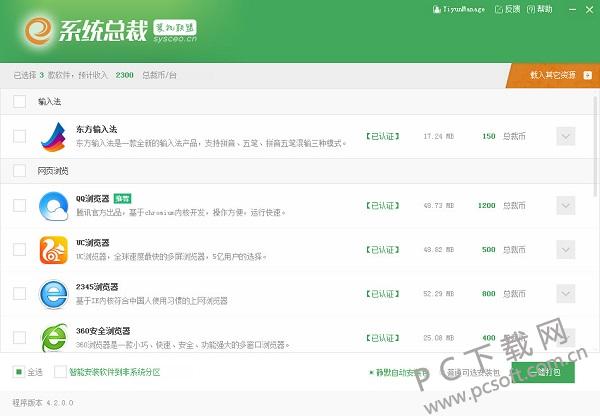
Task: Click the UC浏览器 description line
Action: 171,256
